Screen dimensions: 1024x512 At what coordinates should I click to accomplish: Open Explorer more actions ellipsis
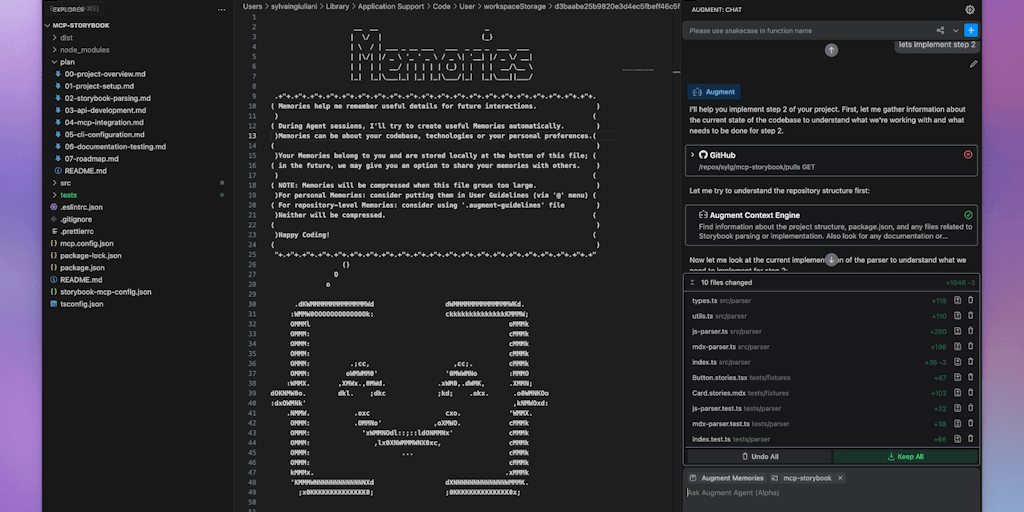221,10
